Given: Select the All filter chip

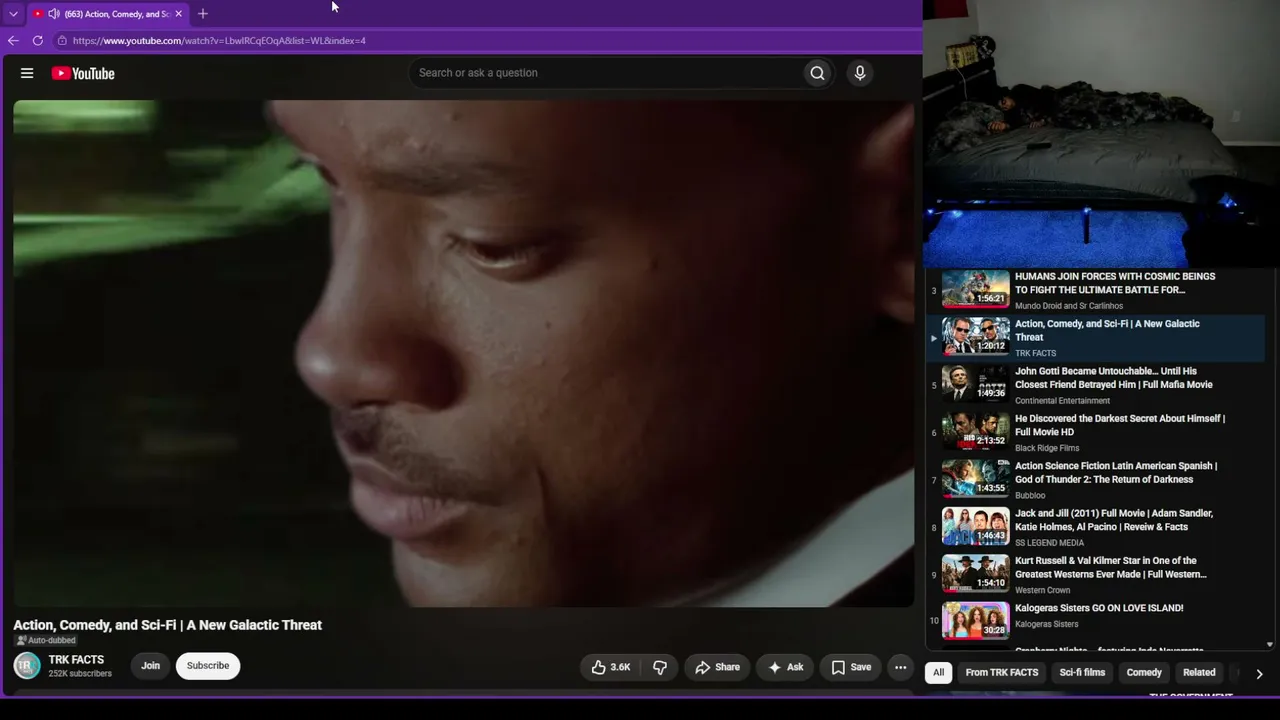Looking at the screenshot, I should [x=938, y=673].
